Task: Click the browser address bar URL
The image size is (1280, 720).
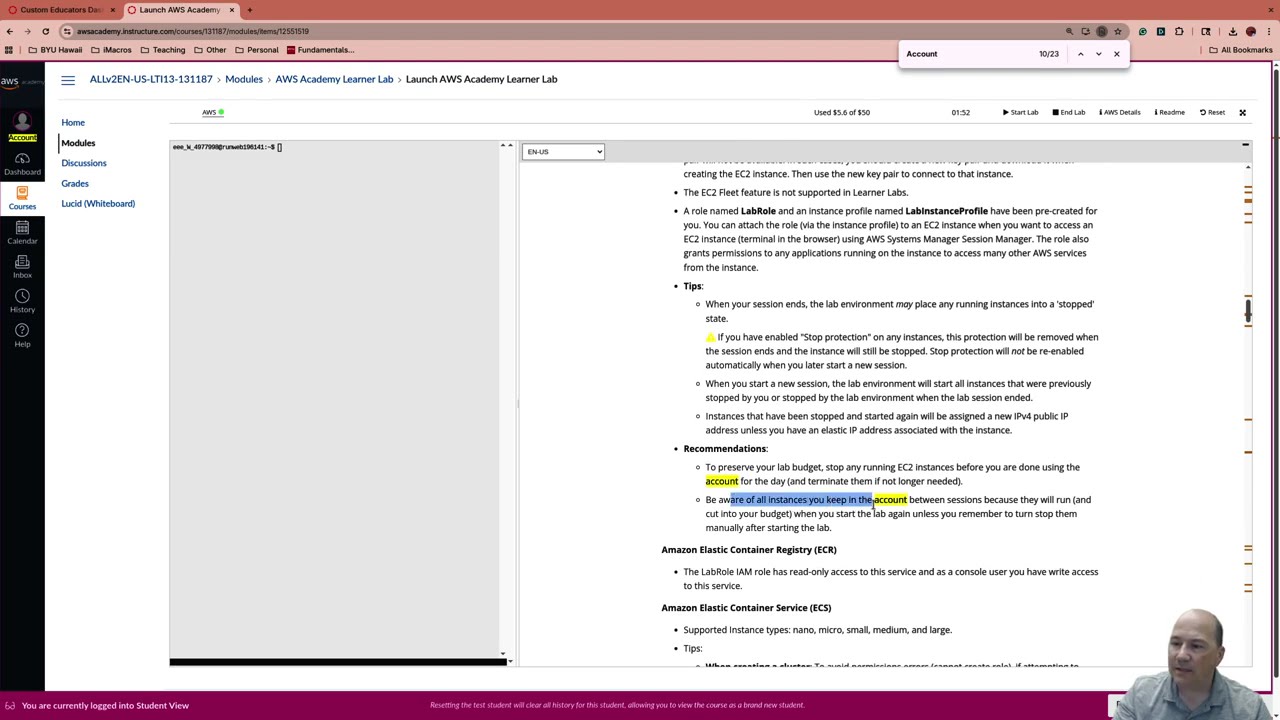Action: 193,31
